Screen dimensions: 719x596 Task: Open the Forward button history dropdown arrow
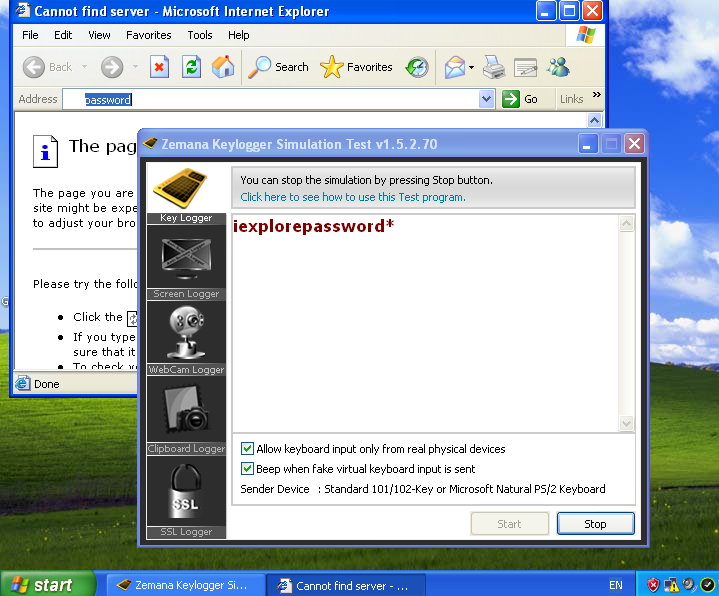pos(135,67)
